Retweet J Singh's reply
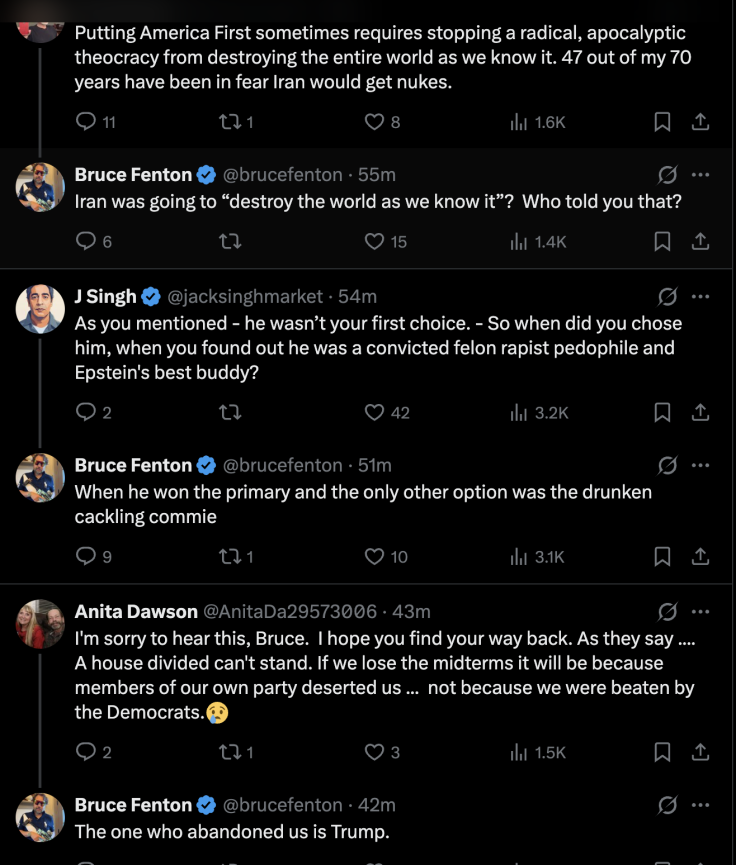 230,411
